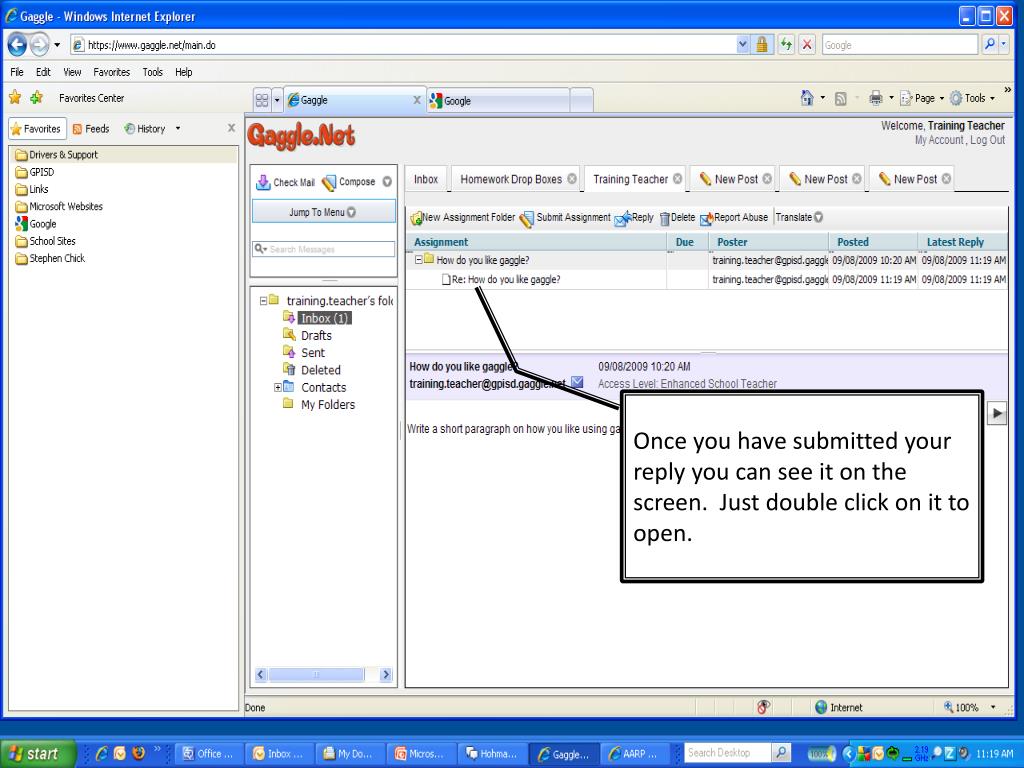Click the right arrow panel button

(997, 413)
